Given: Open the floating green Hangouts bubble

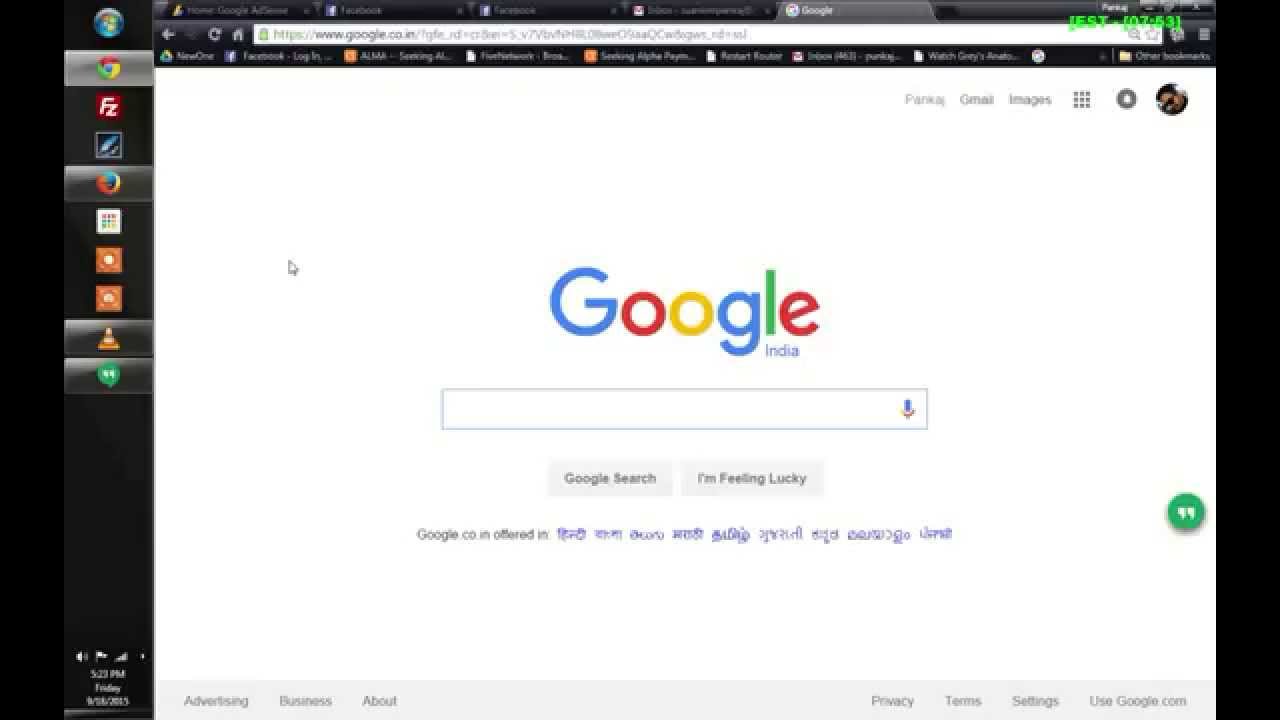Looking at the screenshot, I should coord(1186,513).
